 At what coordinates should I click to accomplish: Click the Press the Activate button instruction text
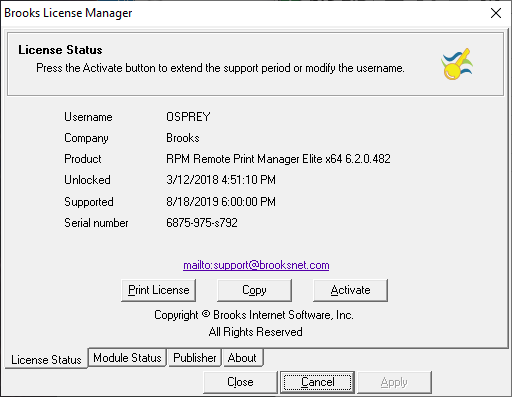[x=220, y=68]
